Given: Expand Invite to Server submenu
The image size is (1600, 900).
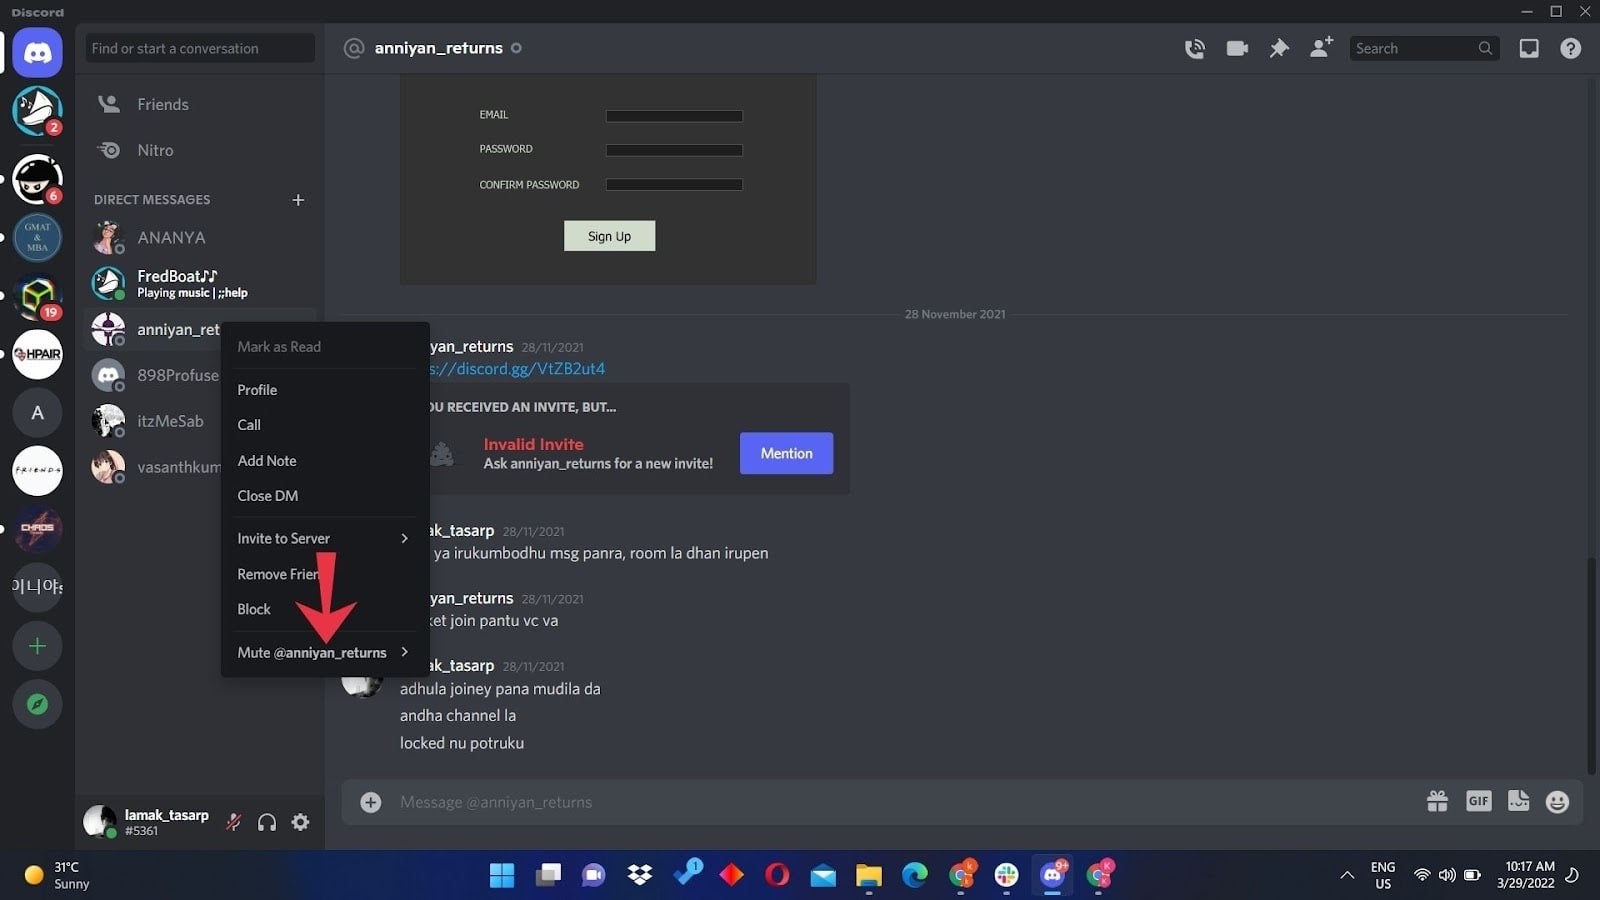Looking at the screenshot, I should pyautogui.click(x=325, y=538).
